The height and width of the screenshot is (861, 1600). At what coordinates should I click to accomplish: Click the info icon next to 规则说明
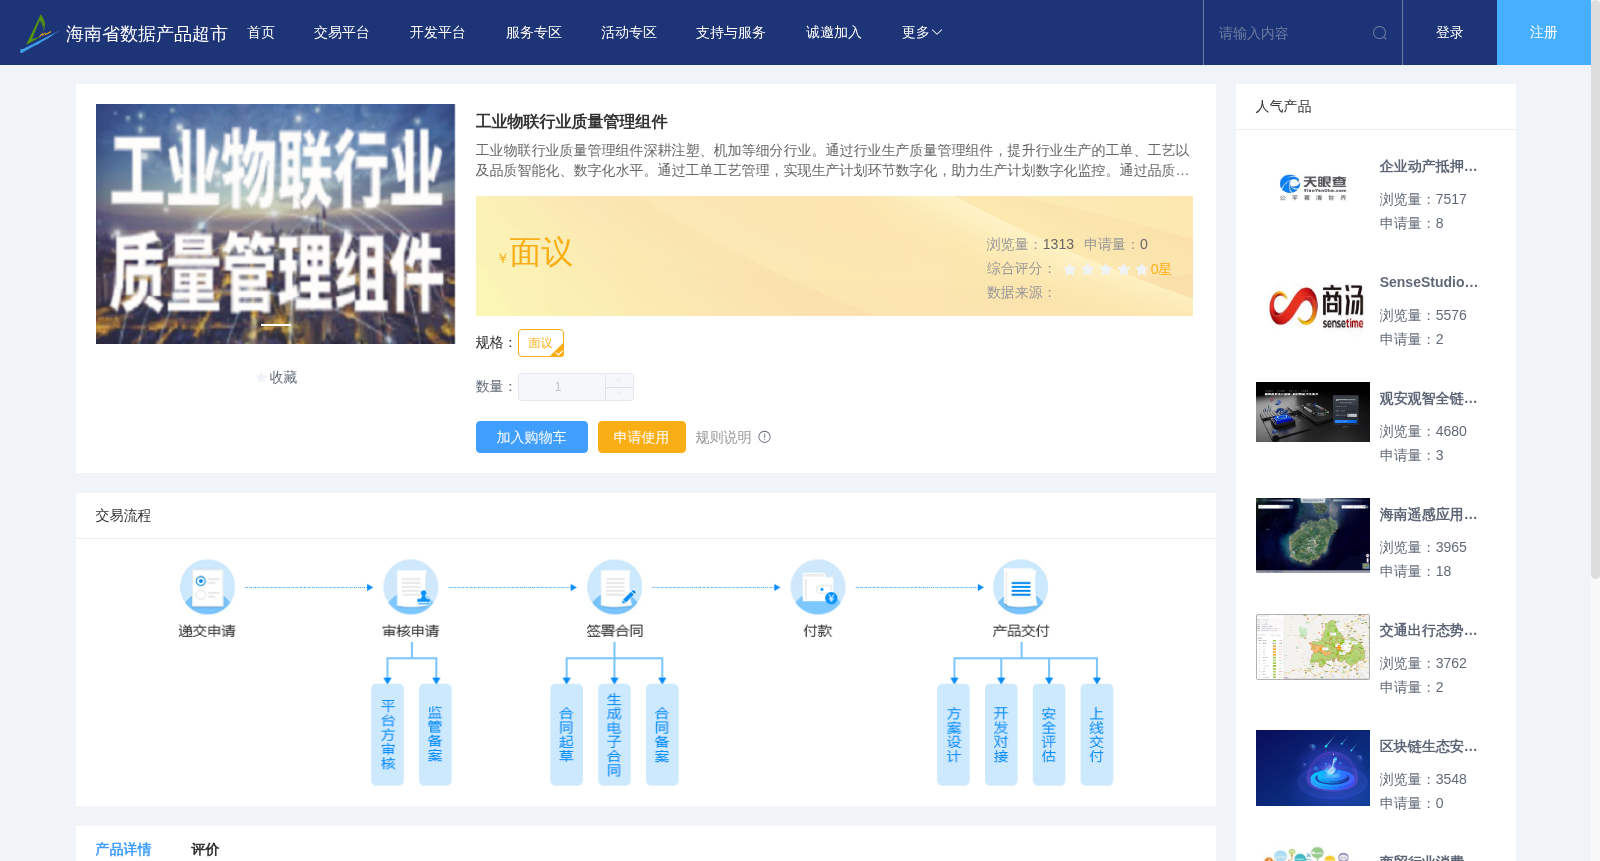click(x=765, y=437)
